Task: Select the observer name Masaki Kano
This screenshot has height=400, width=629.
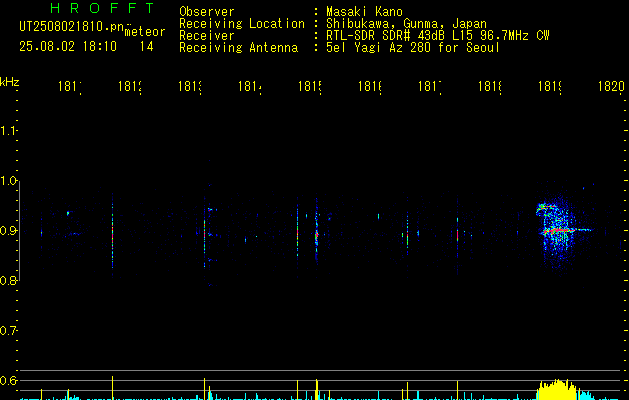Action: 364,12
